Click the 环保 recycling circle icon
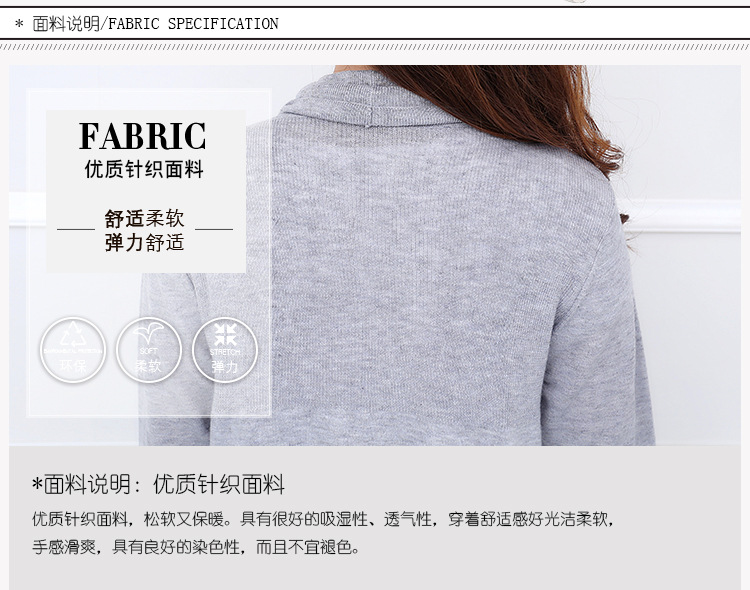The width and height of the screenshot is (750, 590). [73, 350]
